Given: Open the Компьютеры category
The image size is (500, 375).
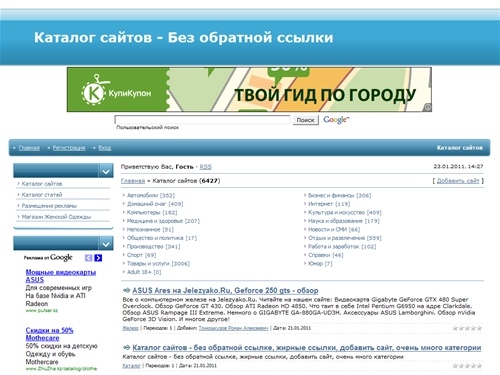Looking at the screenshot, I should 144,212.
